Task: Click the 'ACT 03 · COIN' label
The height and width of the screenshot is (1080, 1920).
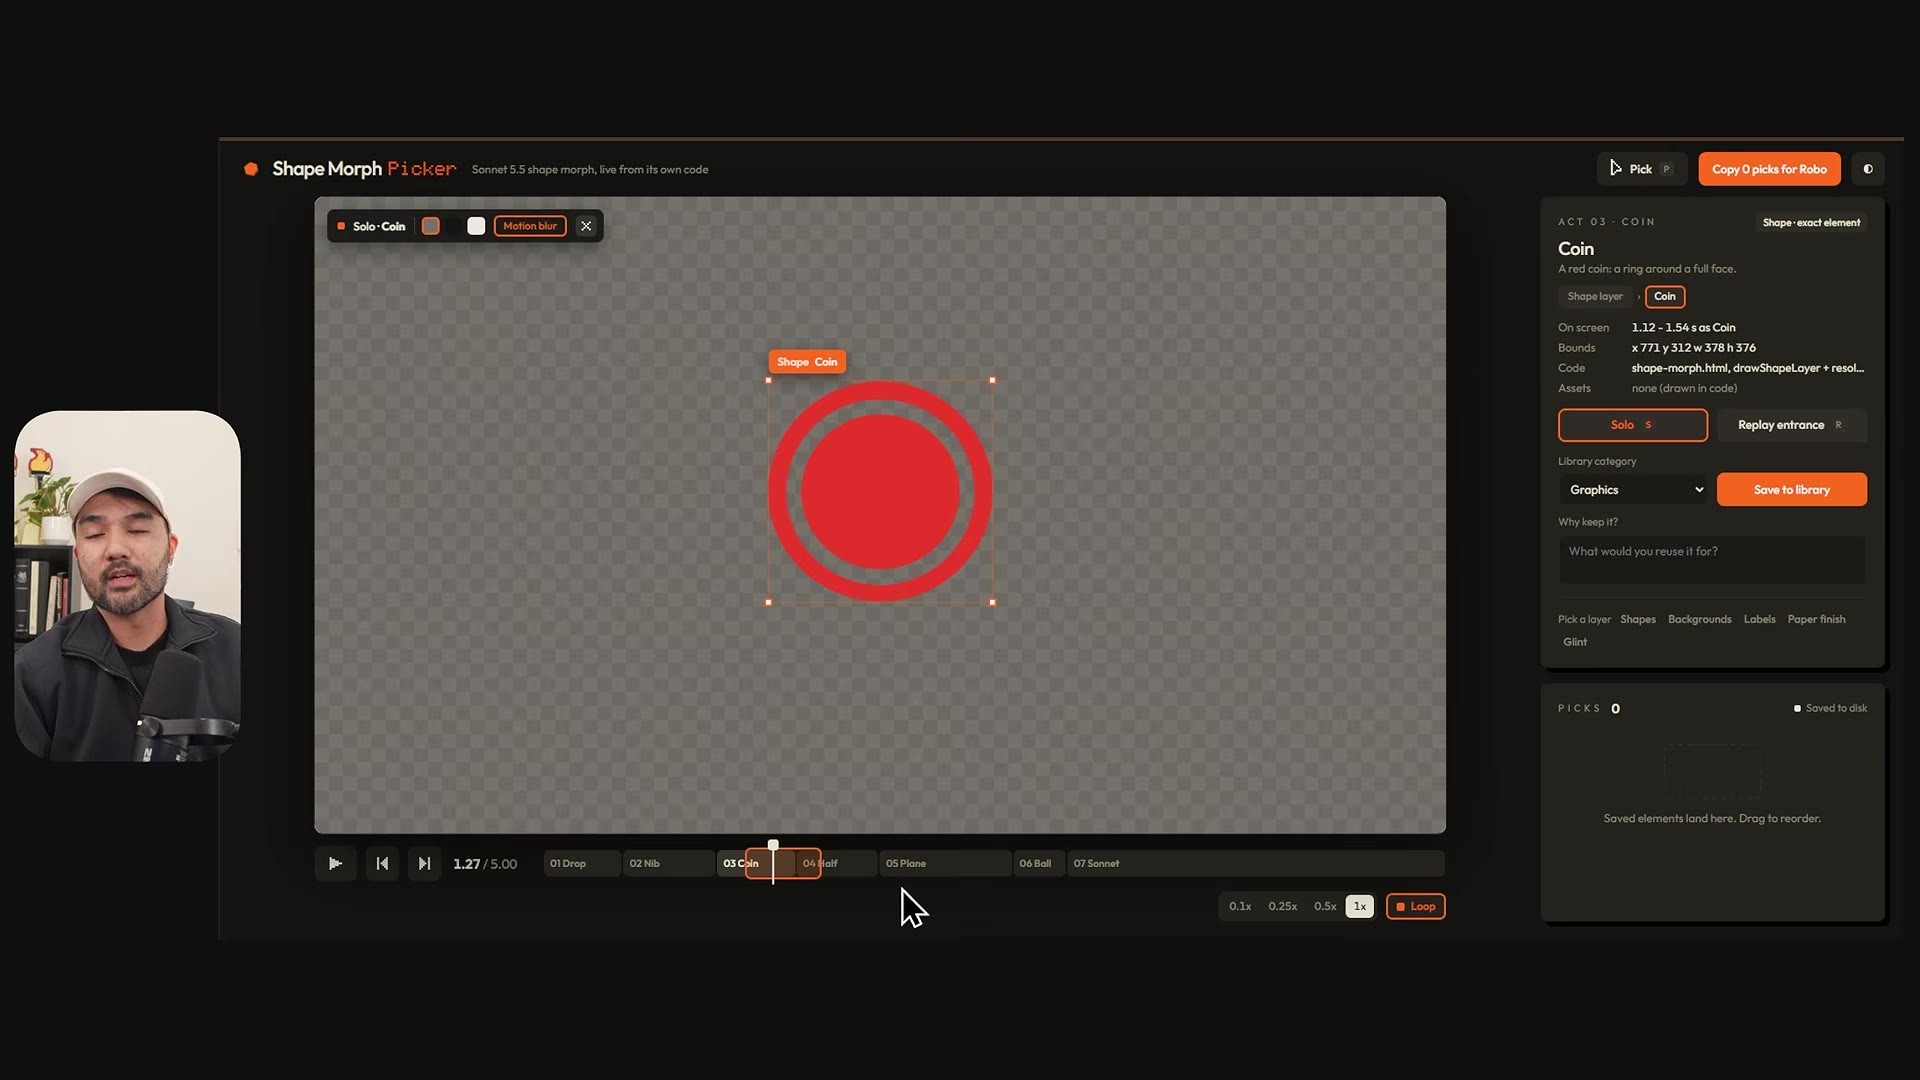Action: pyautogui.click(x=1606, y=222)
